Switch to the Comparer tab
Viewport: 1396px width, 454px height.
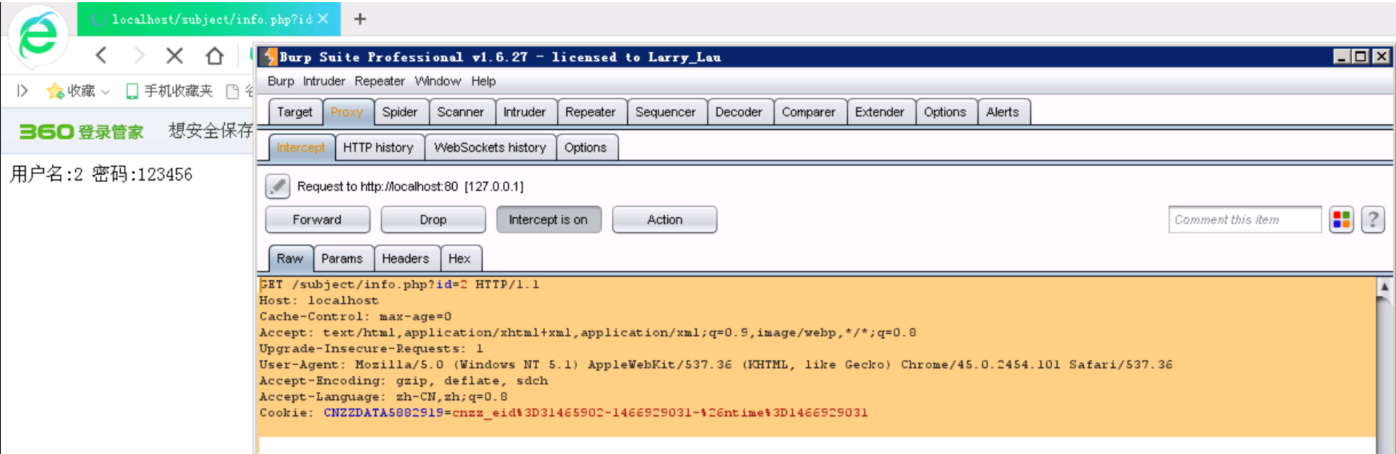pos(810,112)
